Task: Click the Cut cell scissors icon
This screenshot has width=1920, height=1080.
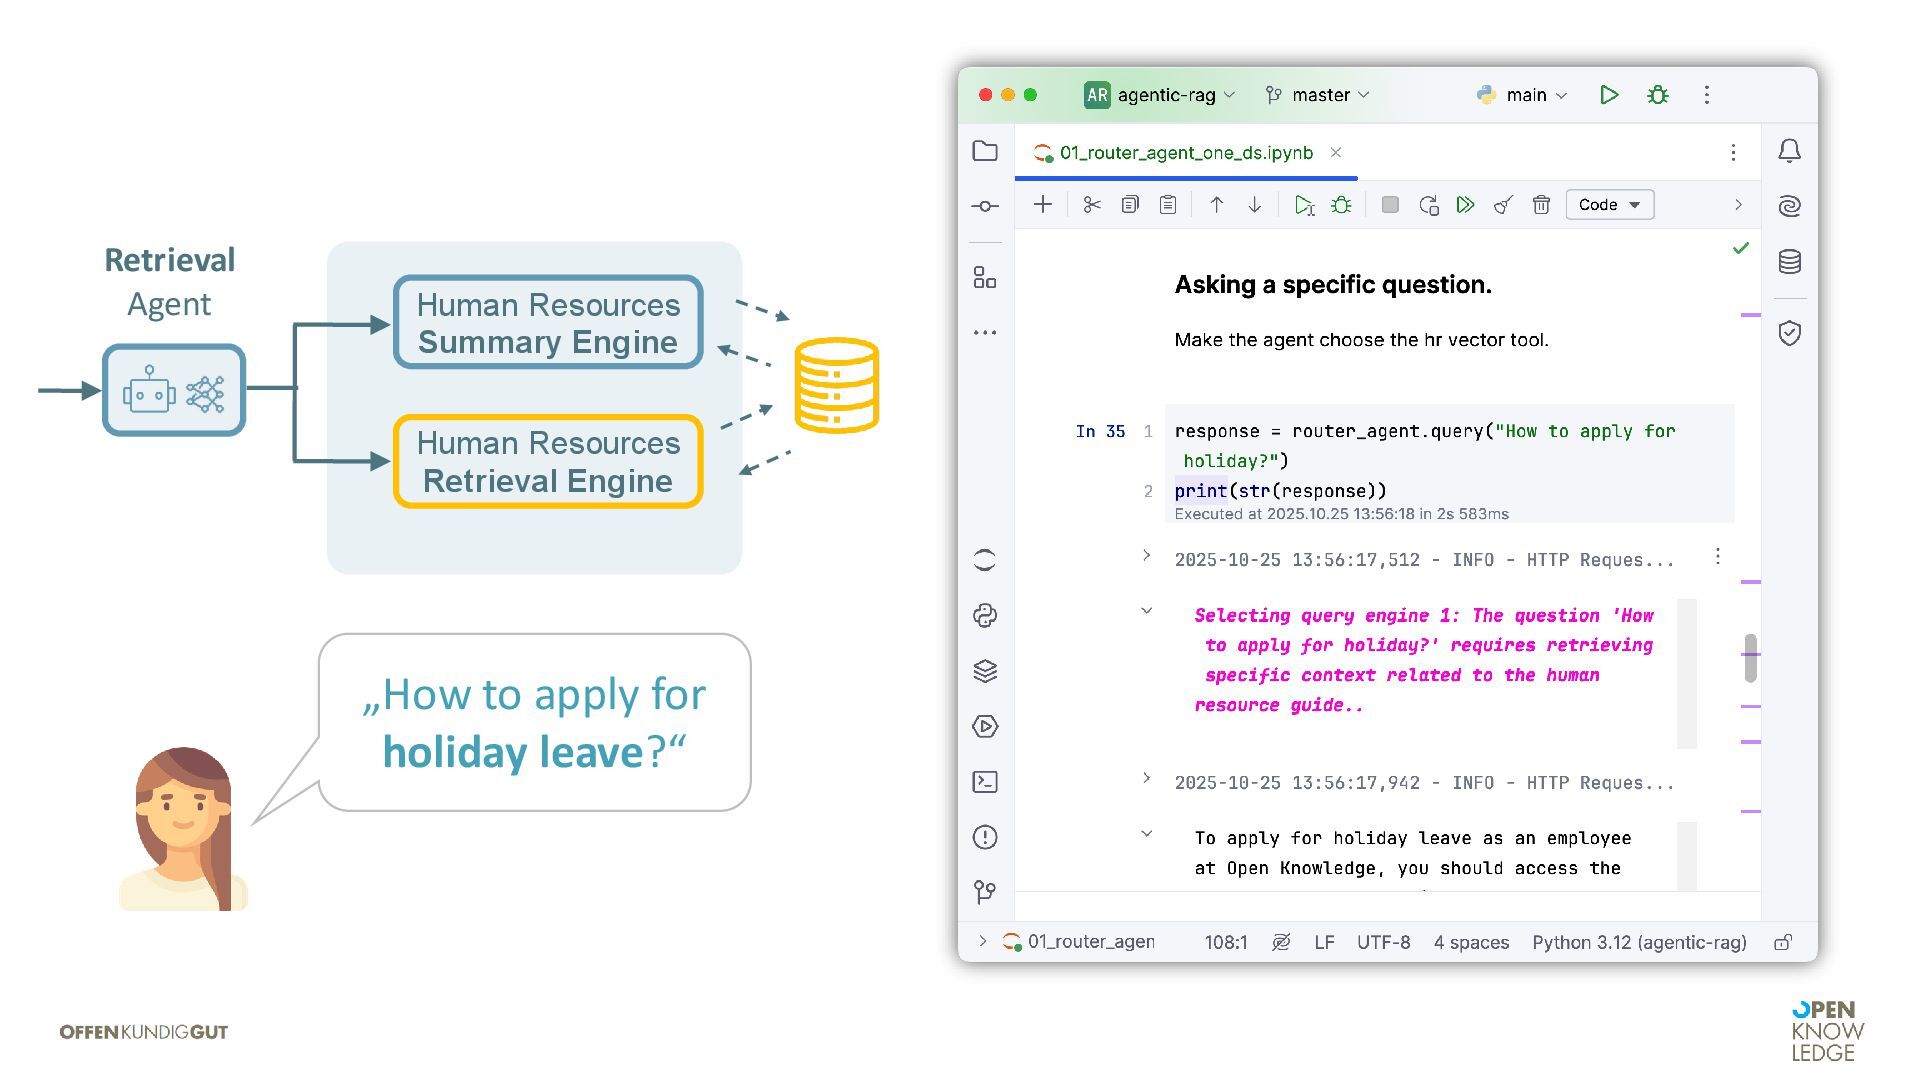Action: [1091, 205]
